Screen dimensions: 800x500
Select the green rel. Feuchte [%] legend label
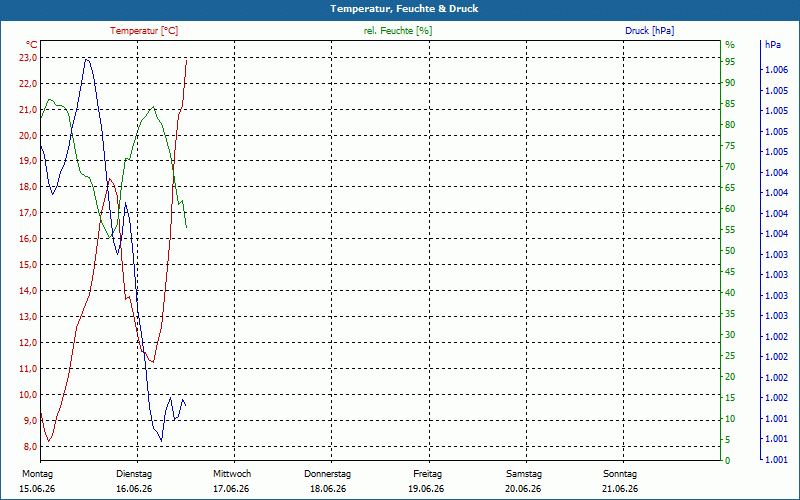397,31
